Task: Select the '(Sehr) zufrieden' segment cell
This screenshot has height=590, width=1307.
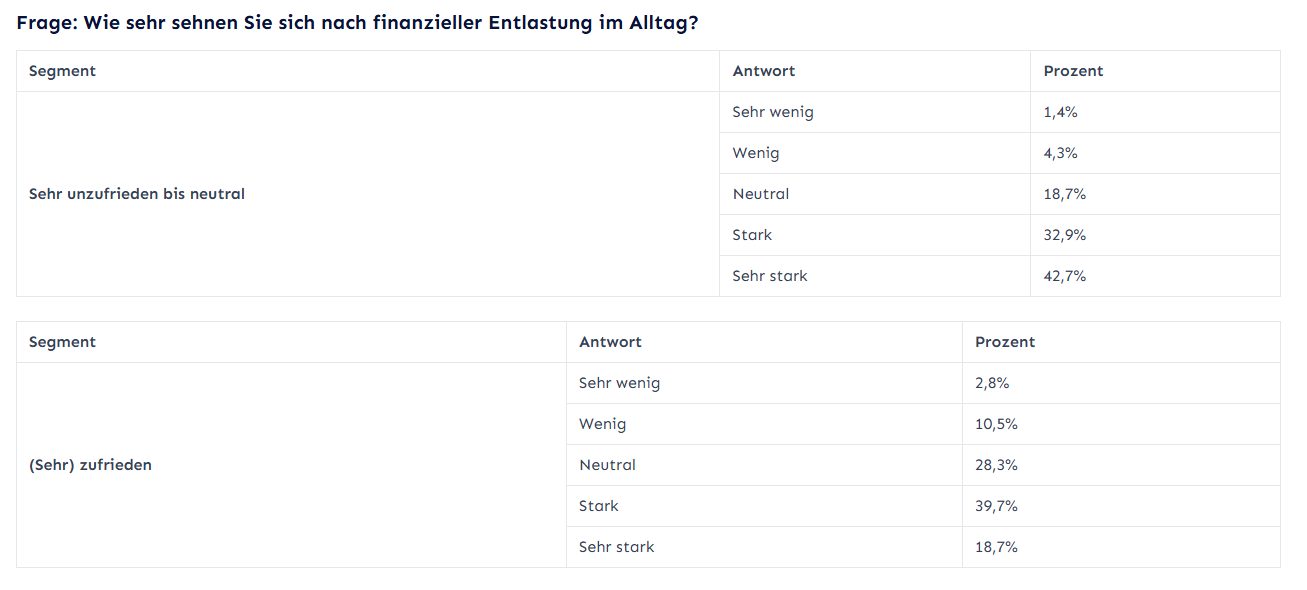Action: click(91, 465)
